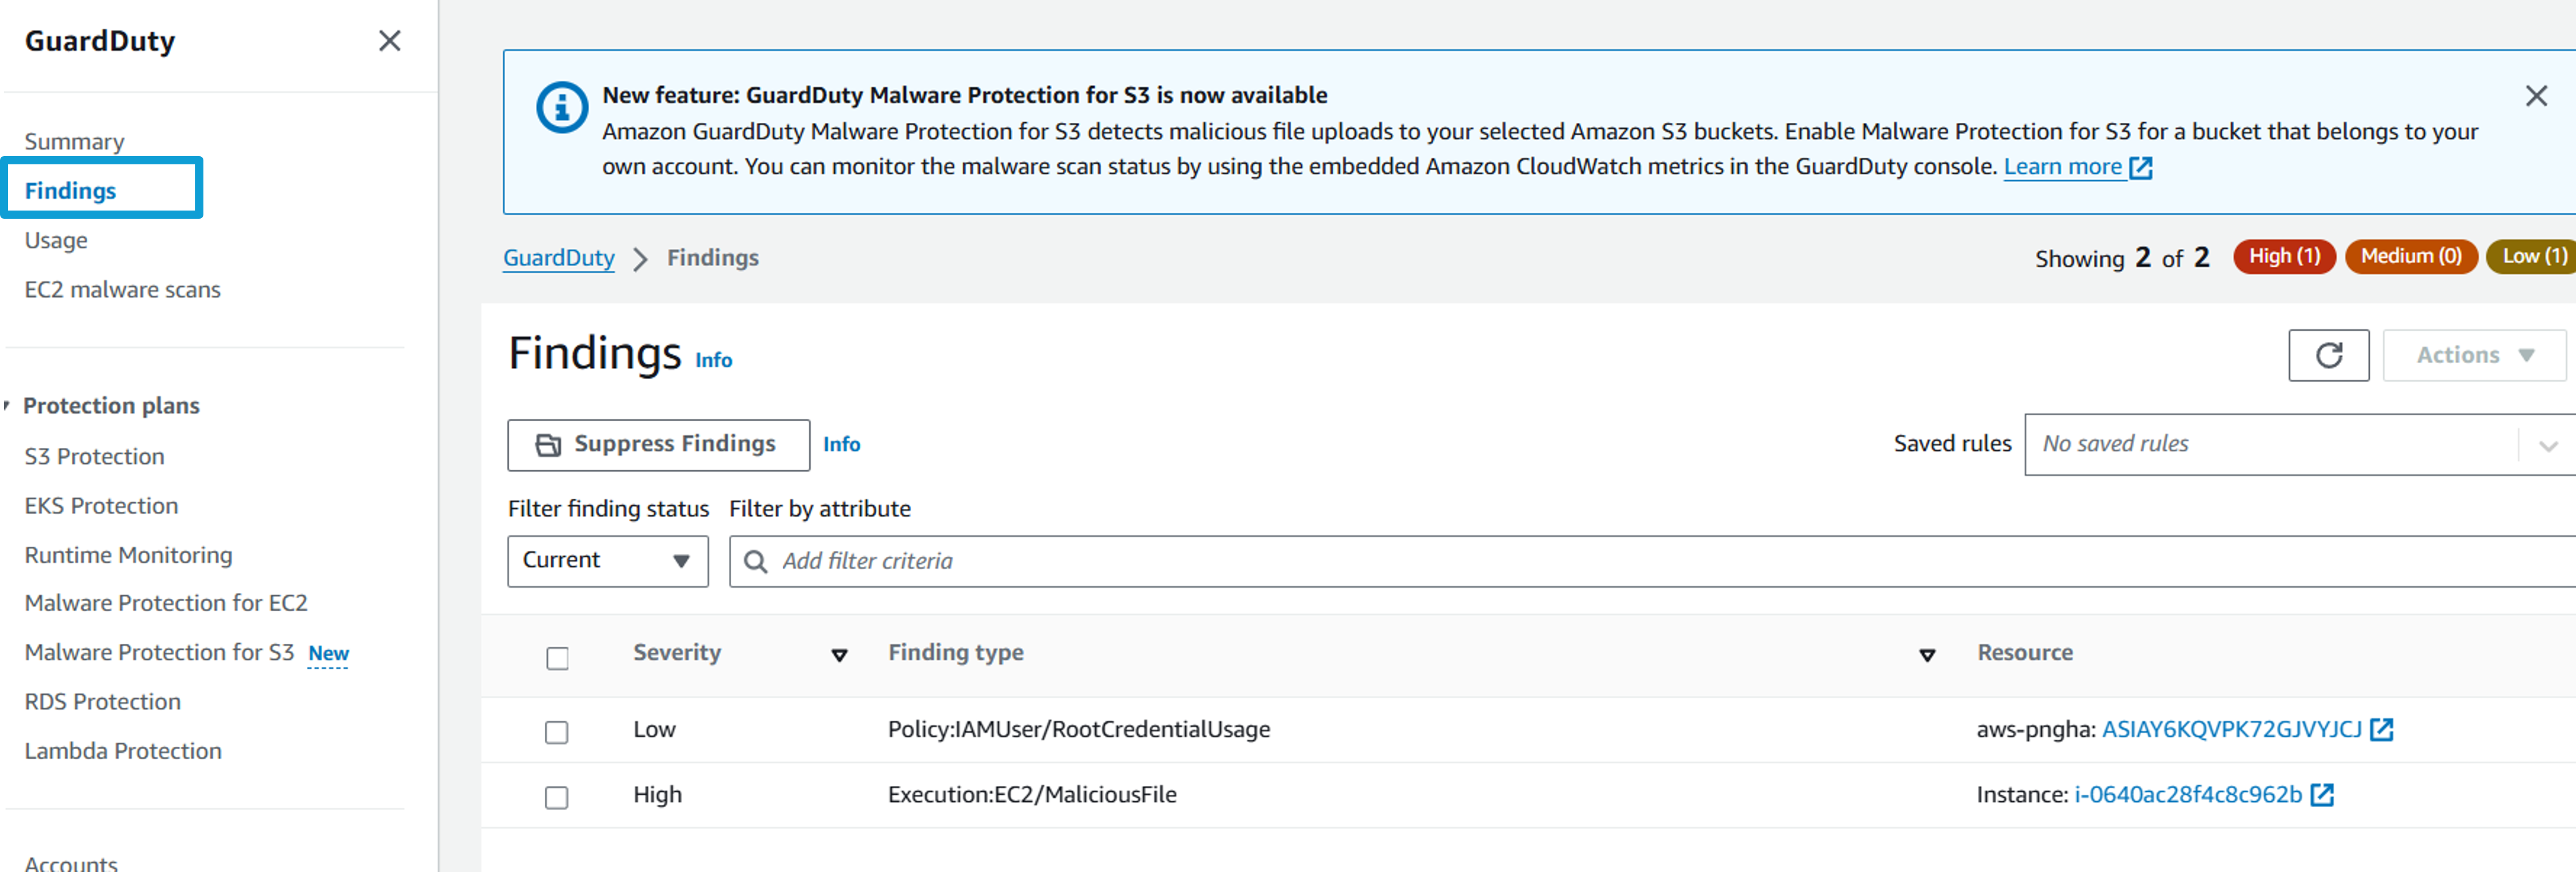Open external link icon for instance i-0640ac28f4c8c962b
Image resolution: width=2576 pixels, height=872 pixels.
(x=2322, y=795)
